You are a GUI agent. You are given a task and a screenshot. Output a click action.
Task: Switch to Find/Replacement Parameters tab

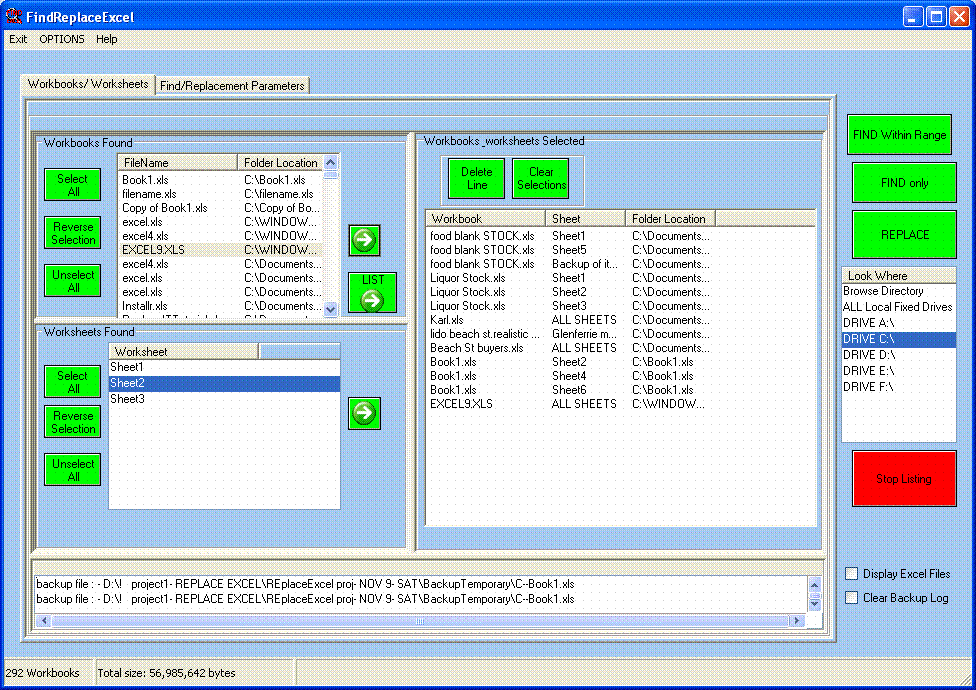(x=232, y=86)
